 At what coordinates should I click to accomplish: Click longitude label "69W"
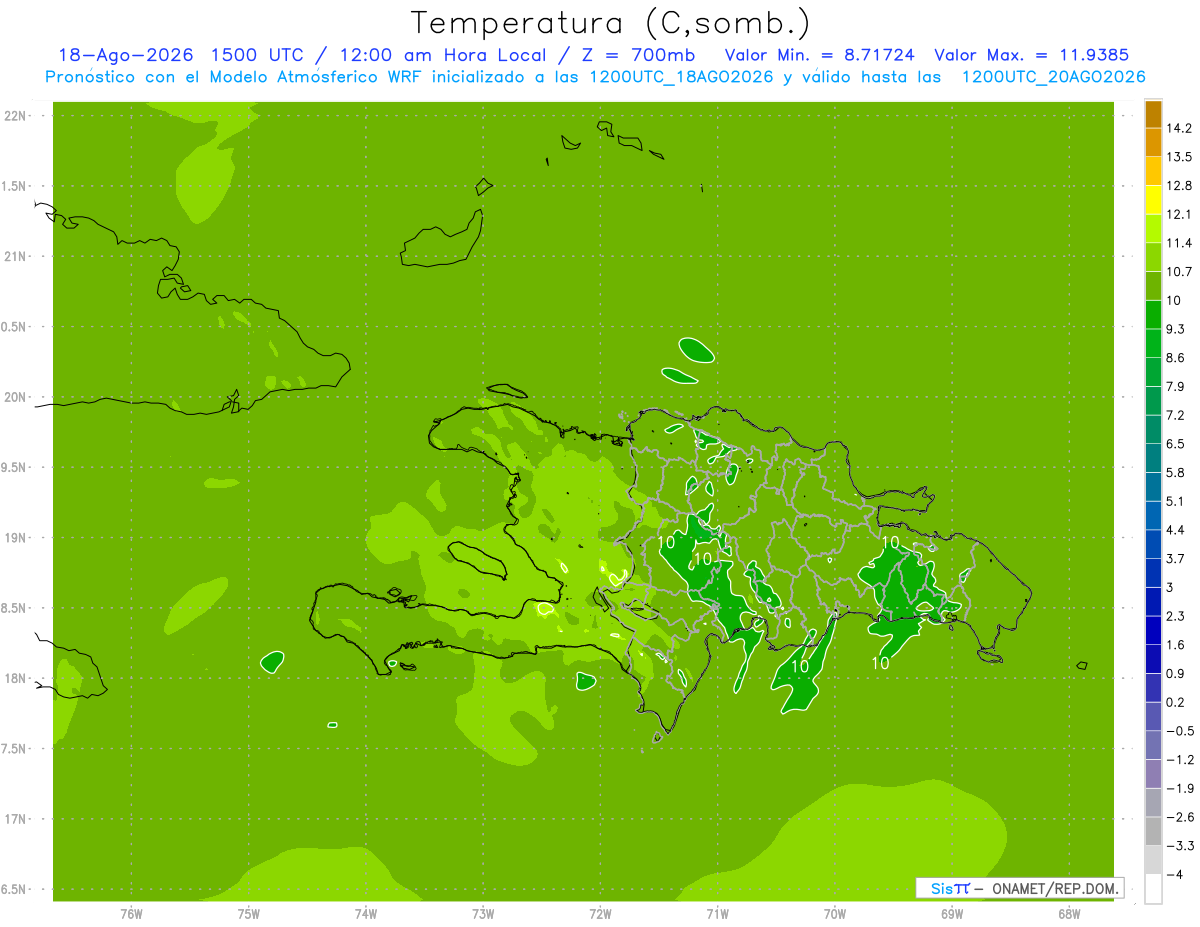click(952, 914)
